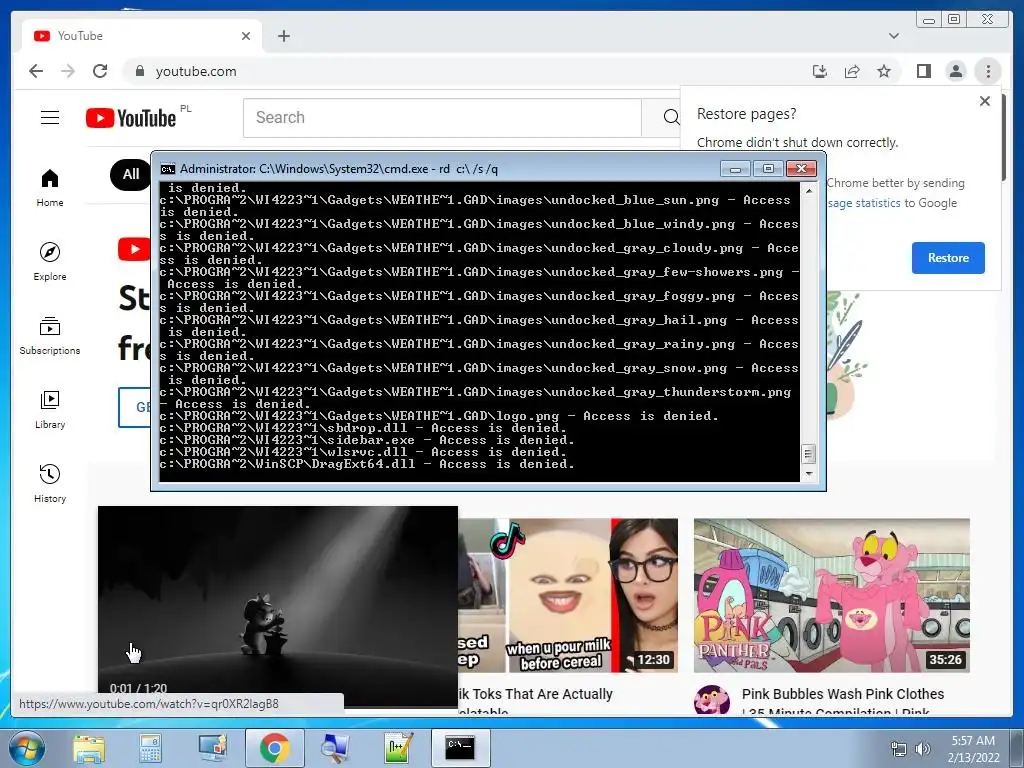Click Pink Bubbles Wash Pink Clothes title
1024x768 pixels.
tap(842, 694)
